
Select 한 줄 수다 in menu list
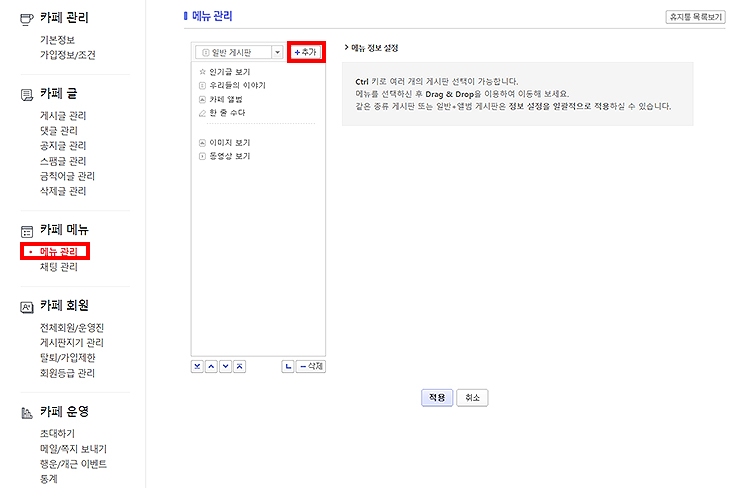[227, 113]
